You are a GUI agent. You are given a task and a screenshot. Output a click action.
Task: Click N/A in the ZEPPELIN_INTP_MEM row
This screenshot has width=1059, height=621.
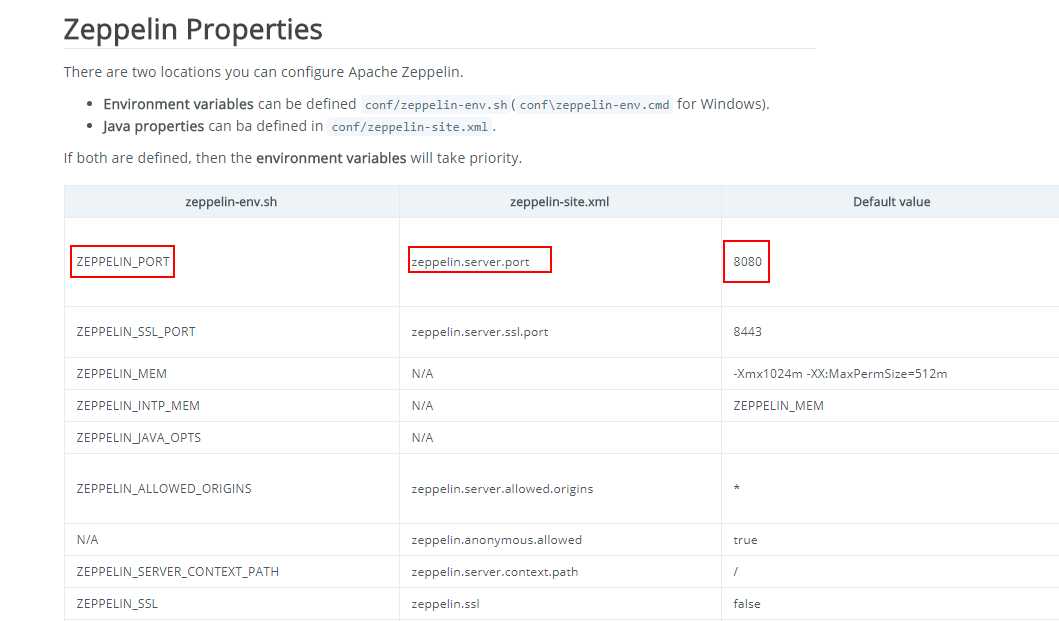click(x=422, y=405)
